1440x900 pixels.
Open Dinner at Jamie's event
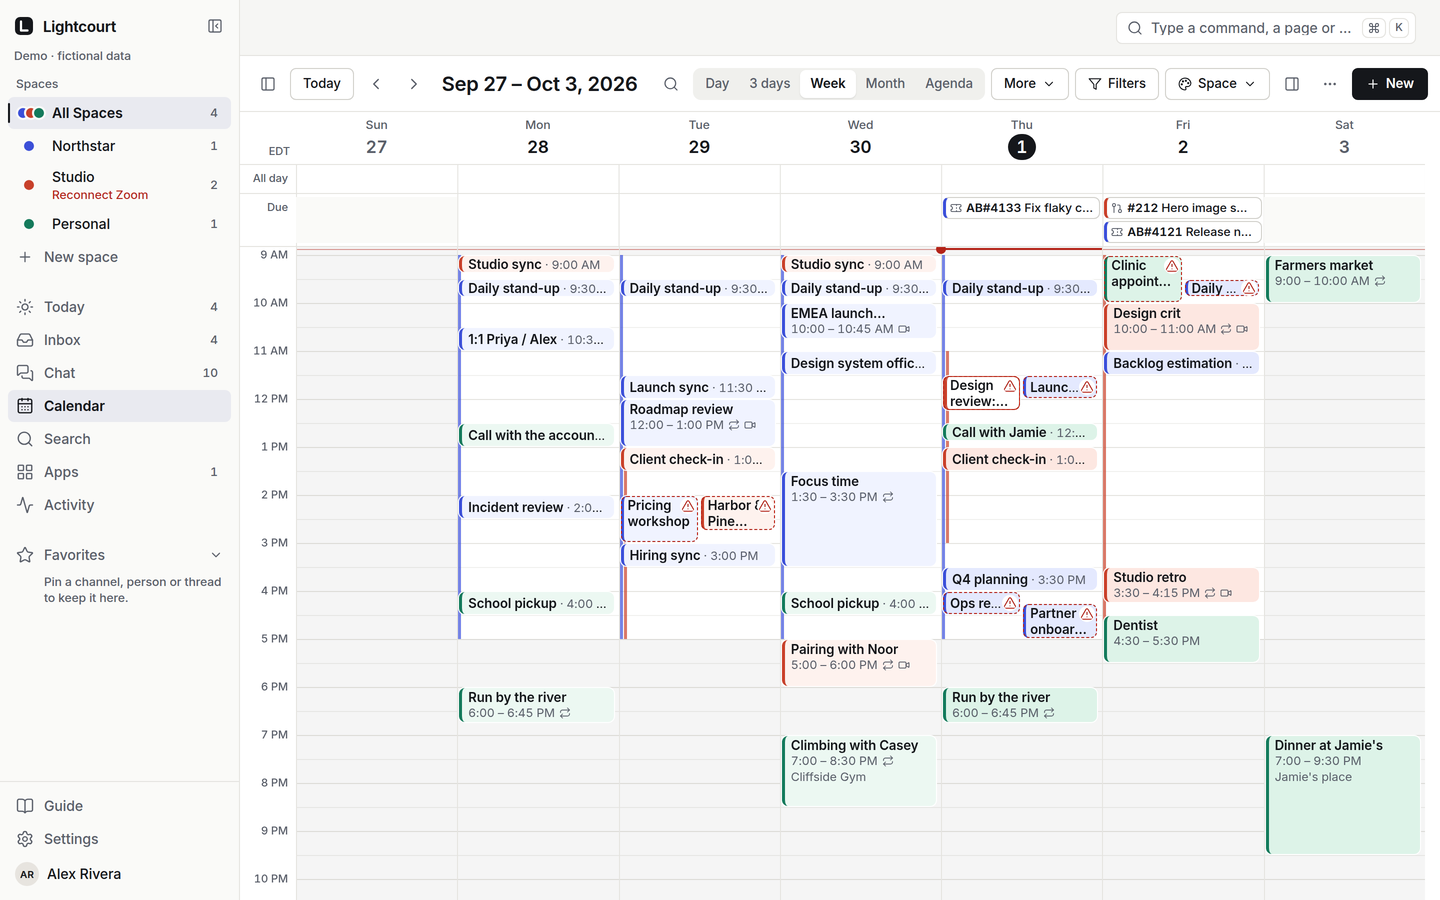click(1343, 795)
